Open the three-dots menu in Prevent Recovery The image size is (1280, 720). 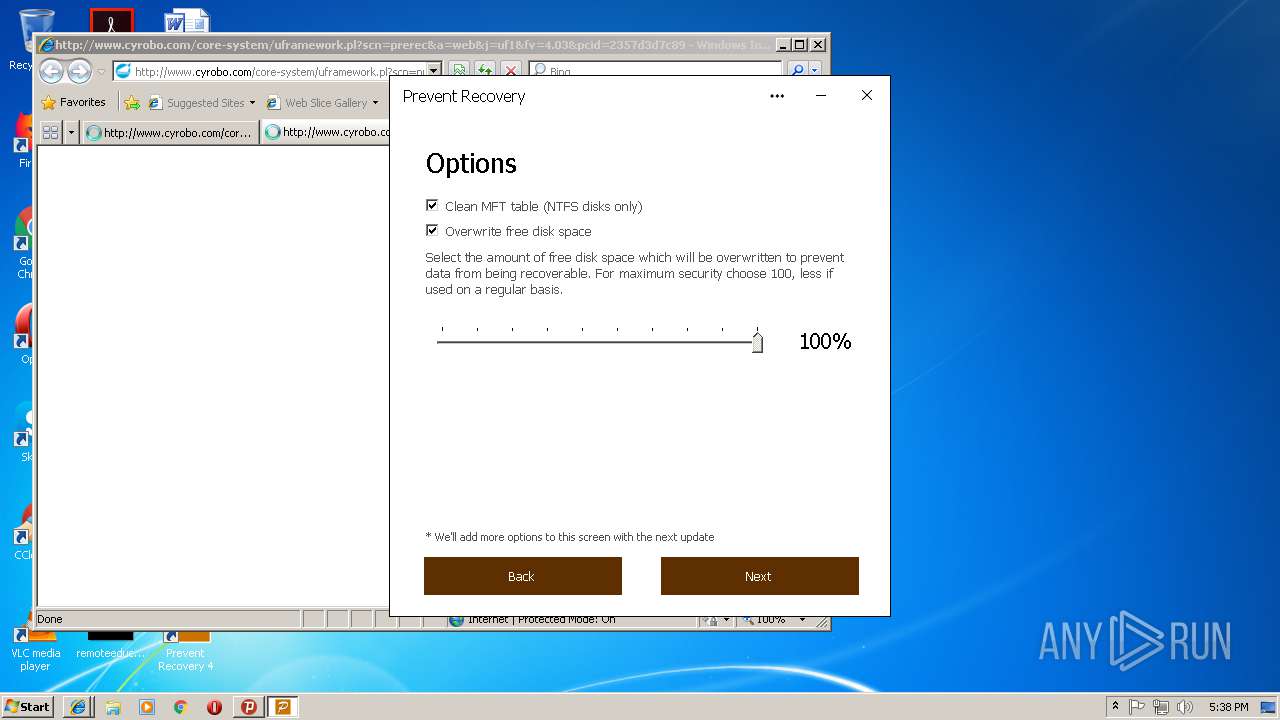pos(777,96)
